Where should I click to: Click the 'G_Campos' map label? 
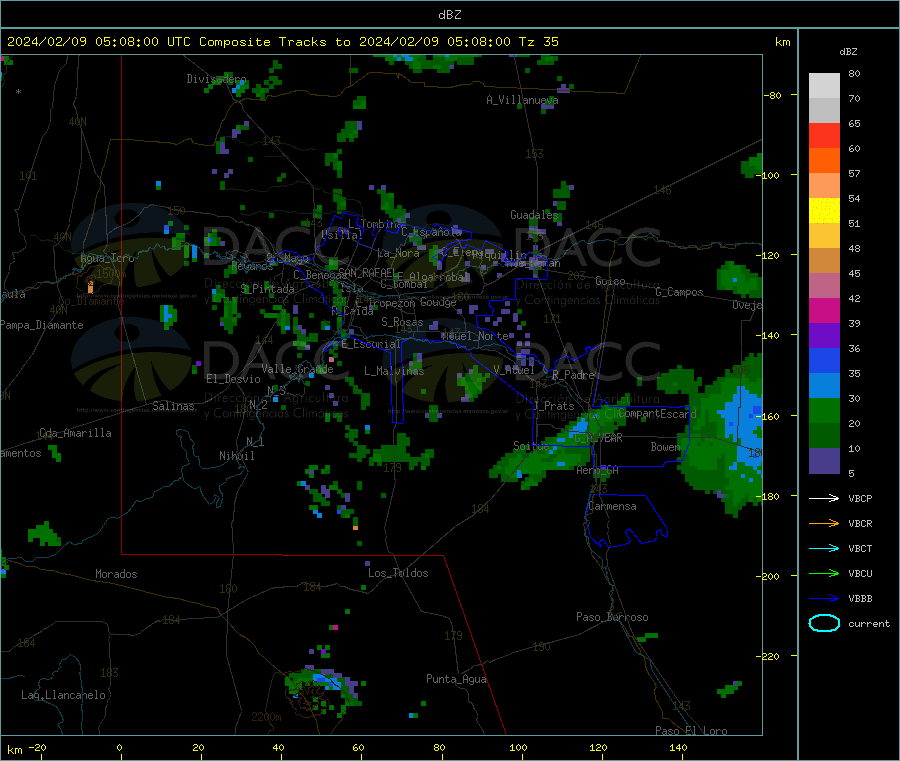coord(679,292)
